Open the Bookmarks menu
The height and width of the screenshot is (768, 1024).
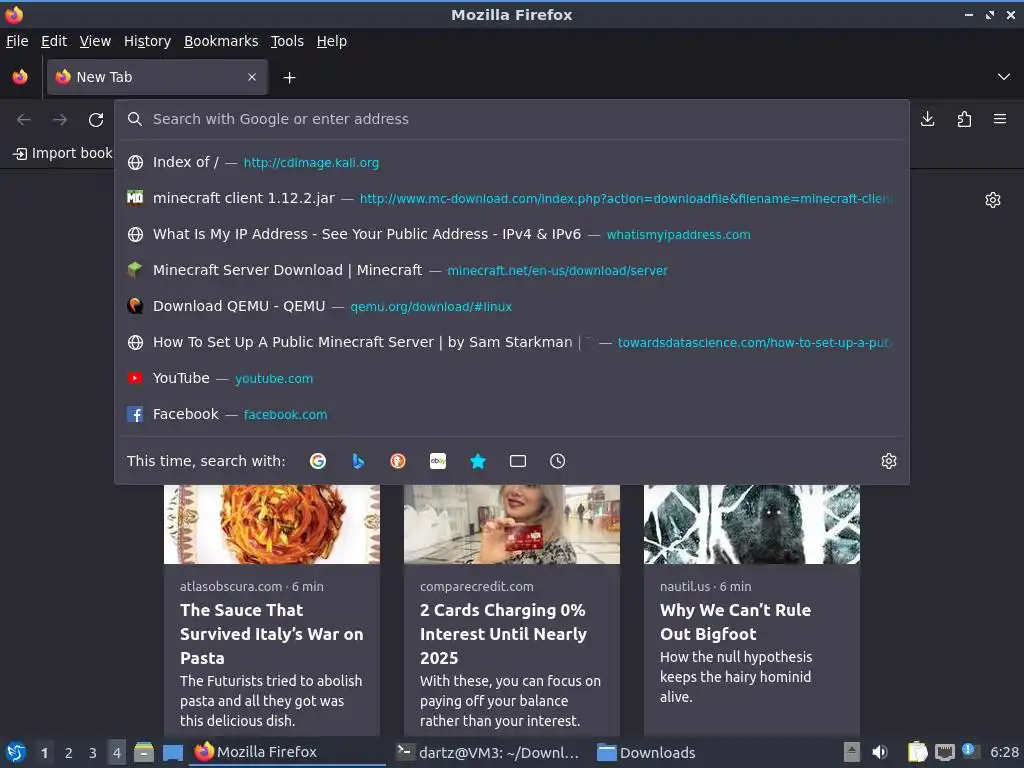(x=221, y=41)
